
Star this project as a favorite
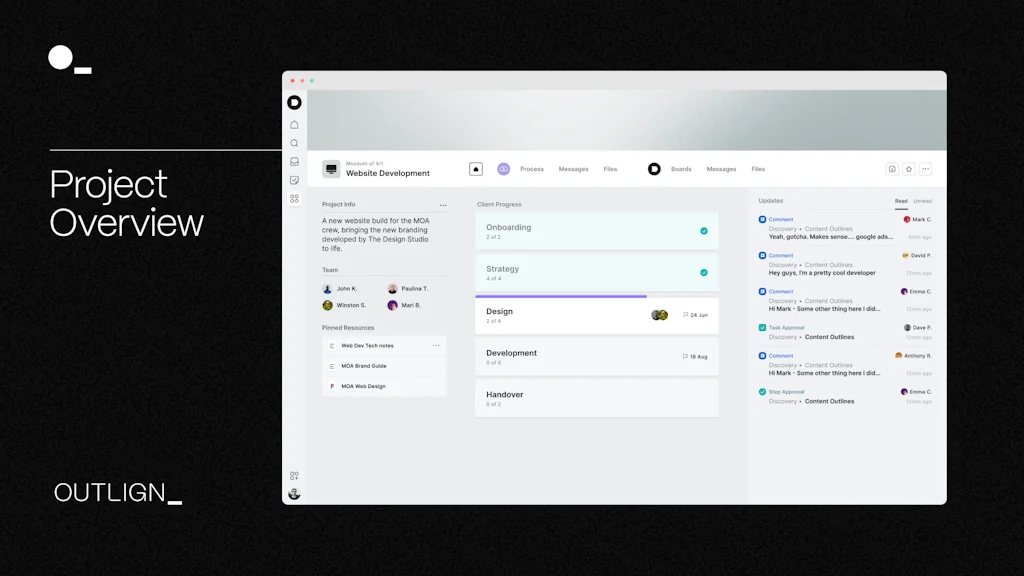click(909, 169)
